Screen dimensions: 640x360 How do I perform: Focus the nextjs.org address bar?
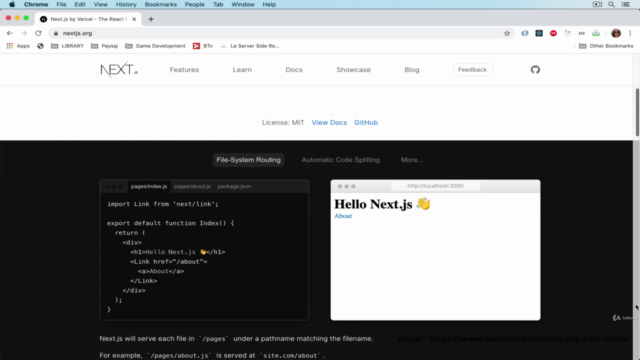coord(282,33)
